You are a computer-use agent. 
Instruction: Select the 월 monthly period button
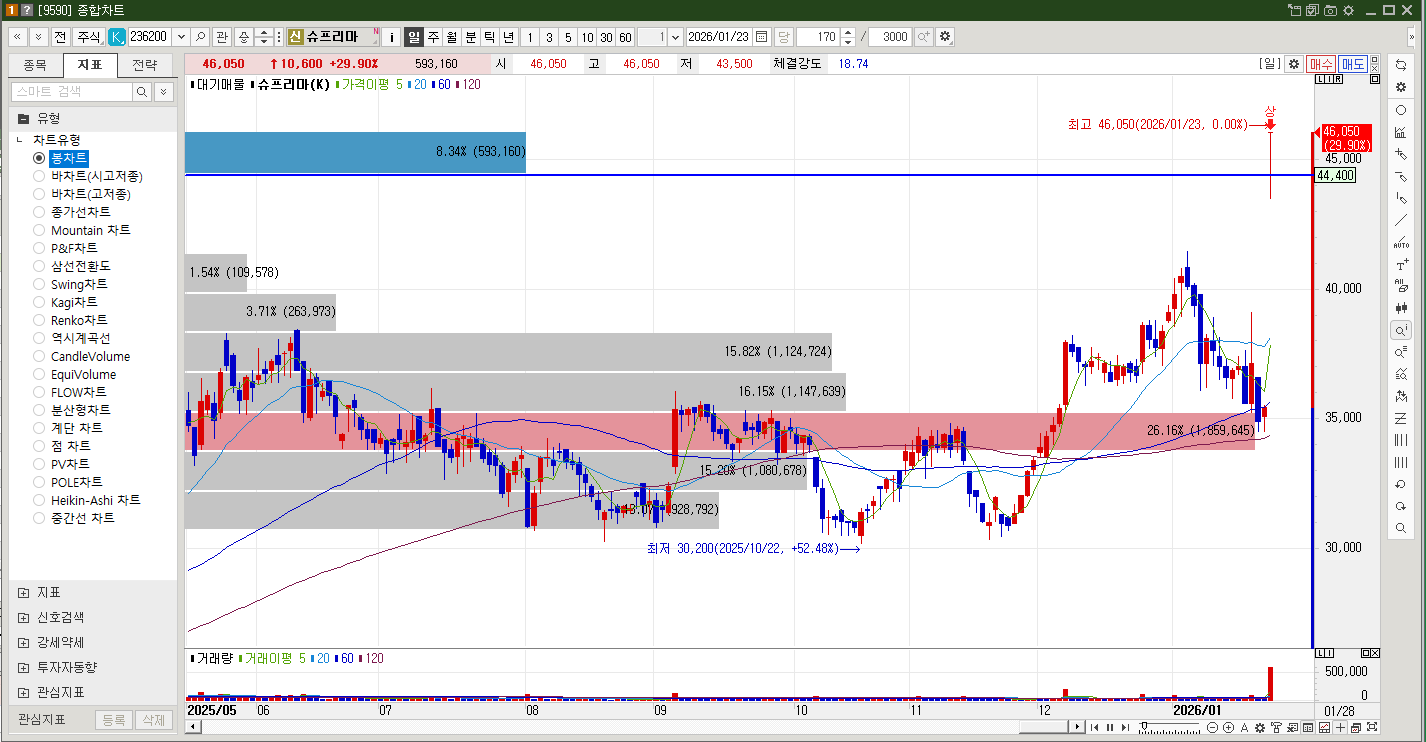452,37
